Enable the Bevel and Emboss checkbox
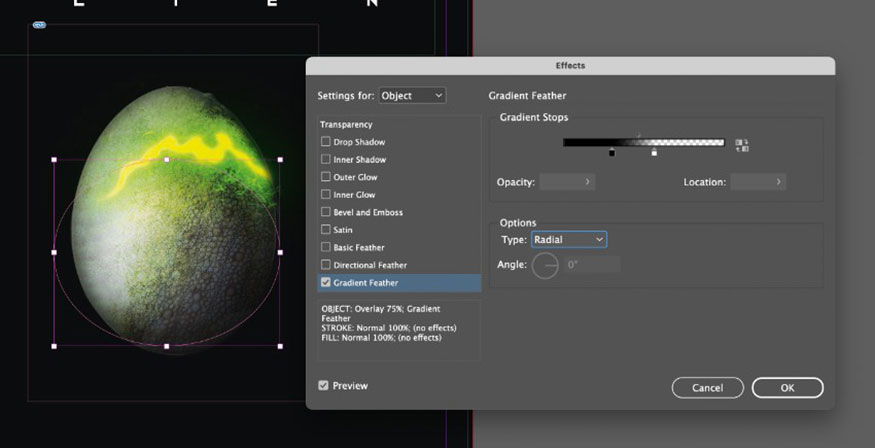 tap(326, 212)
